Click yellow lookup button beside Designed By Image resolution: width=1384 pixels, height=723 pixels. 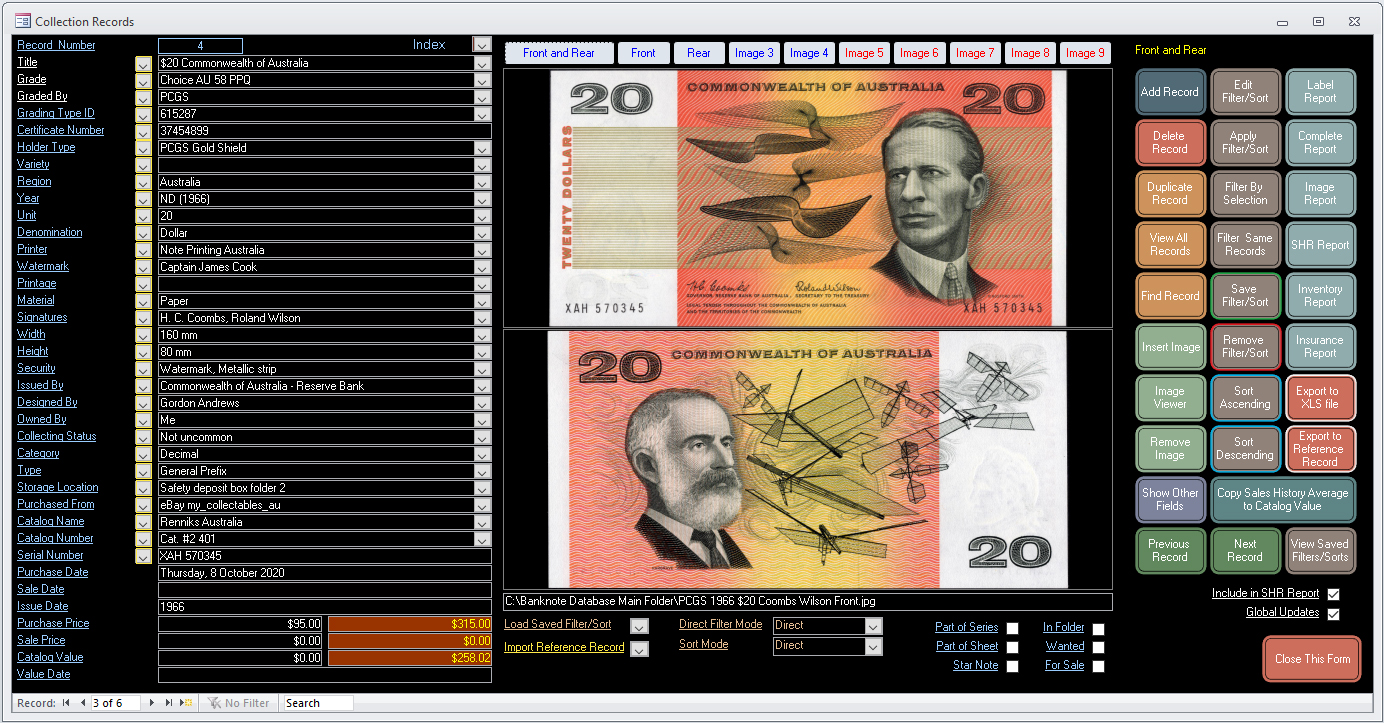coord(143,403)
